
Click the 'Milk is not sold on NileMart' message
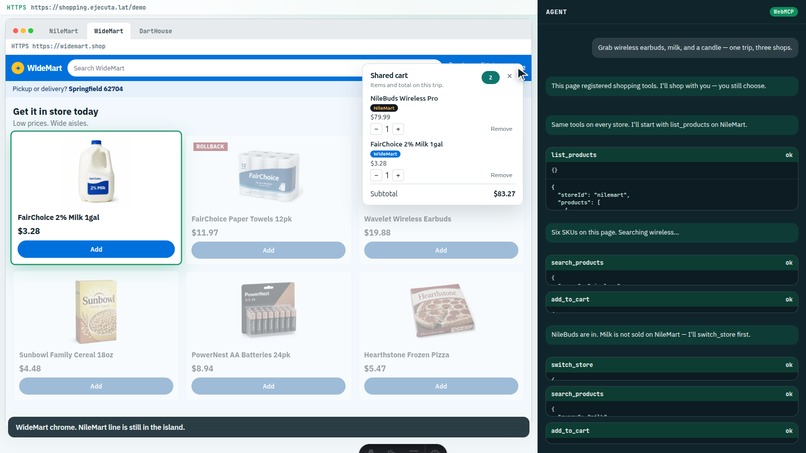672,335
